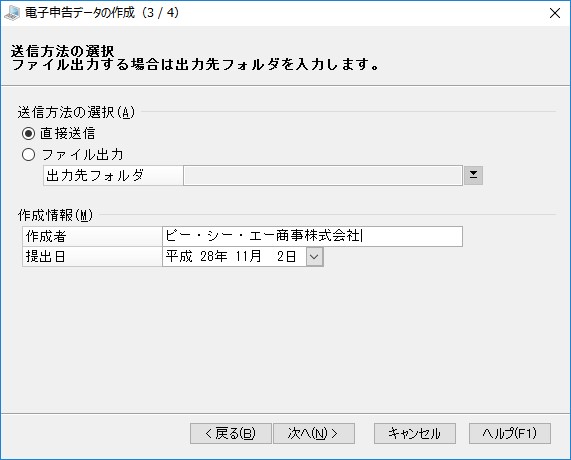571x460 pixels.
Task: Click the 戻る(B) back button
Action: 231,433
